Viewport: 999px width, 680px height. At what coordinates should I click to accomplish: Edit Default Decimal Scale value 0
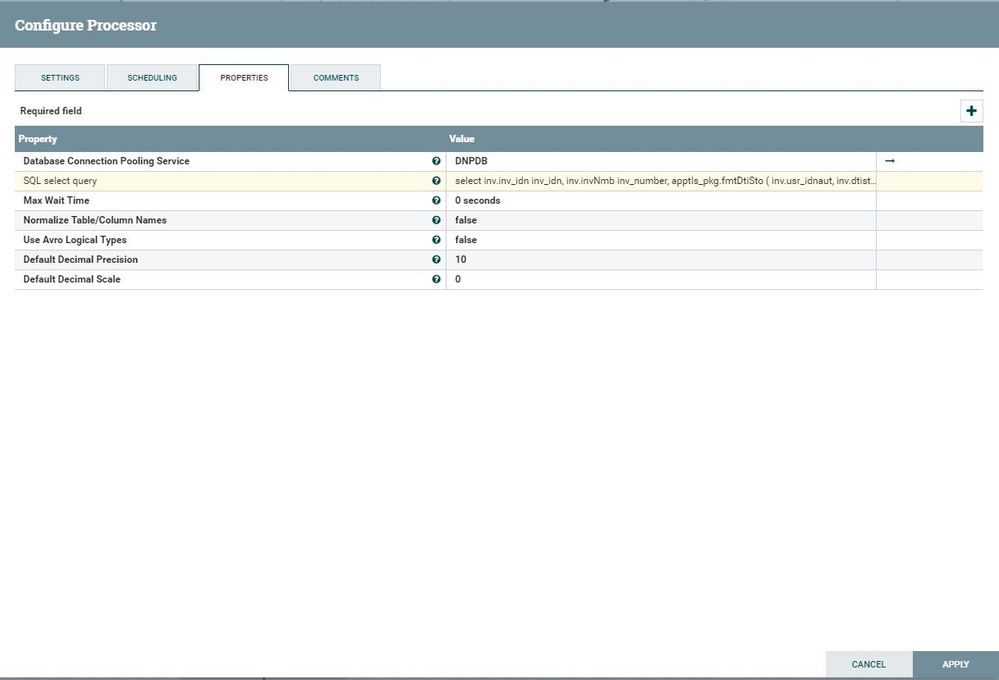coord(661,280)
